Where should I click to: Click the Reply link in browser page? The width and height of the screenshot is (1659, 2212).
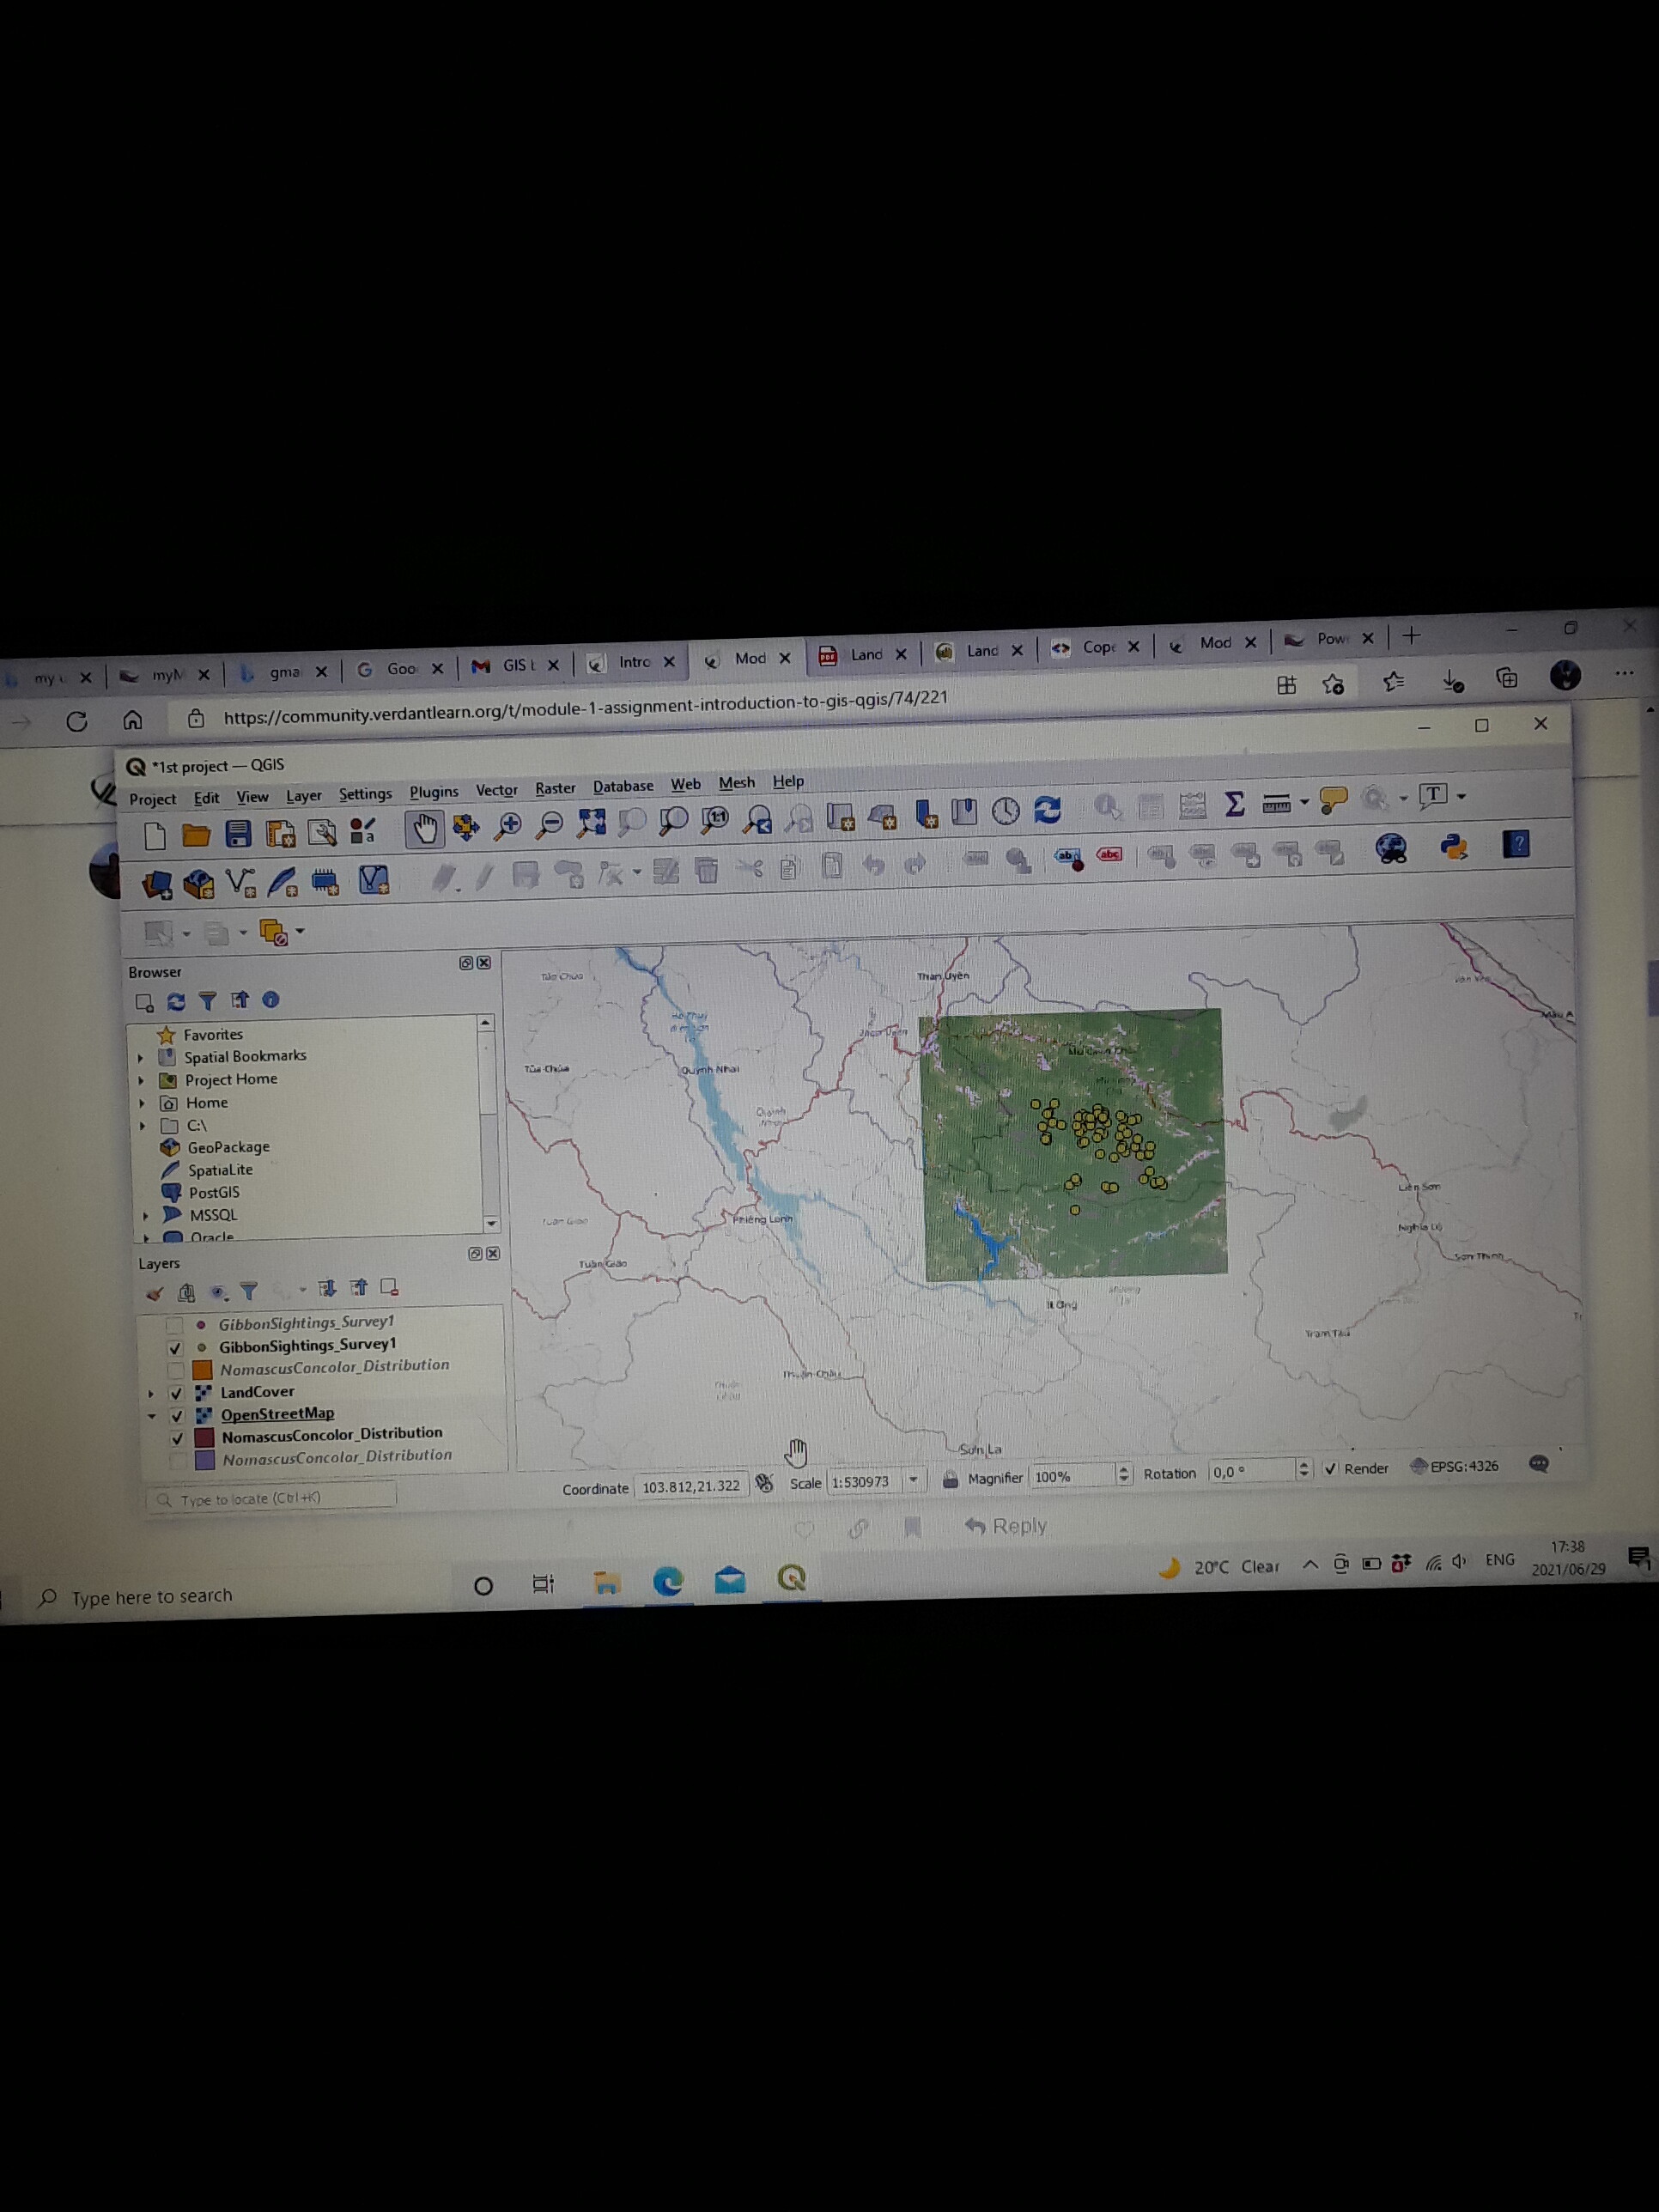(1006, 1526)
